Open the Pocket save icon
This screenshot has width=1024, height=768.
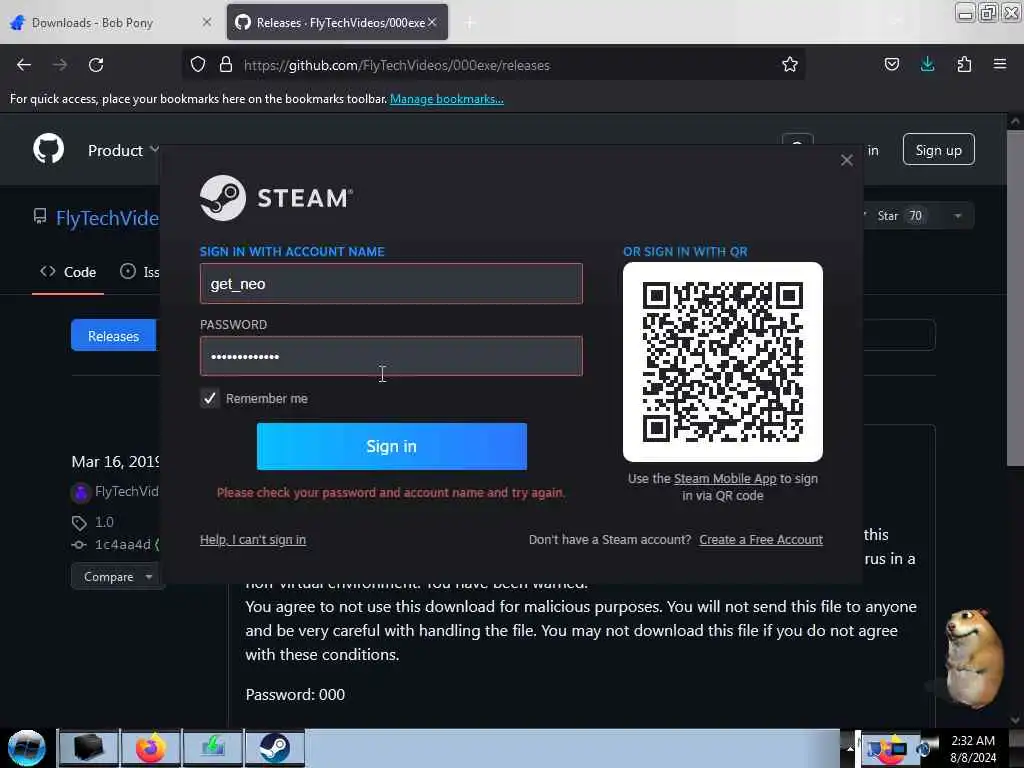coord(891,65)
